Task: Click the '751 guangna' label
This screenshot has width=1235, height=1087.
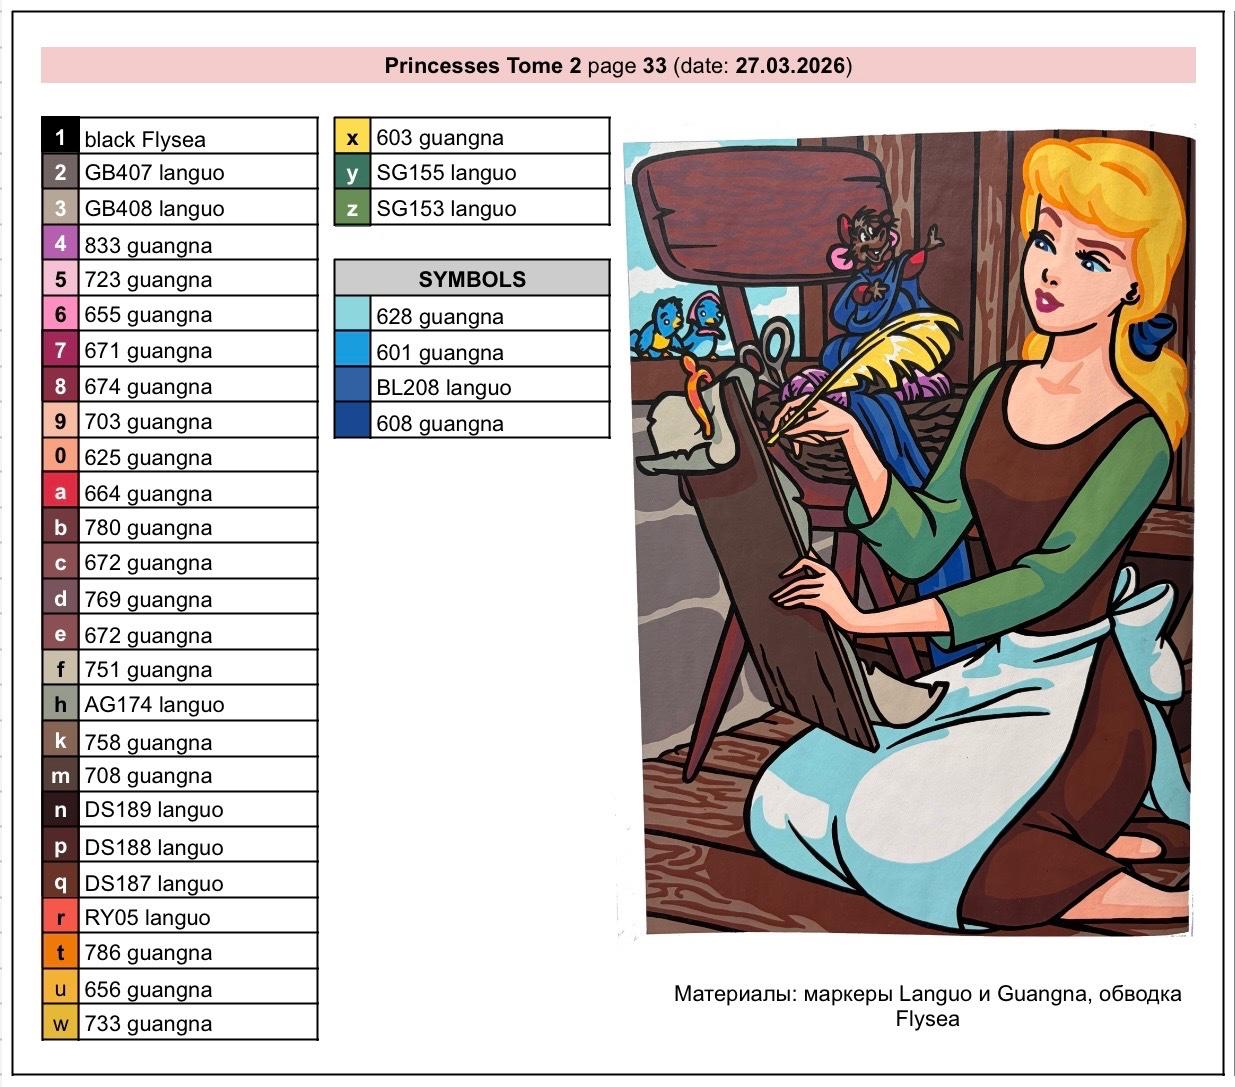Action: (148, 669)
